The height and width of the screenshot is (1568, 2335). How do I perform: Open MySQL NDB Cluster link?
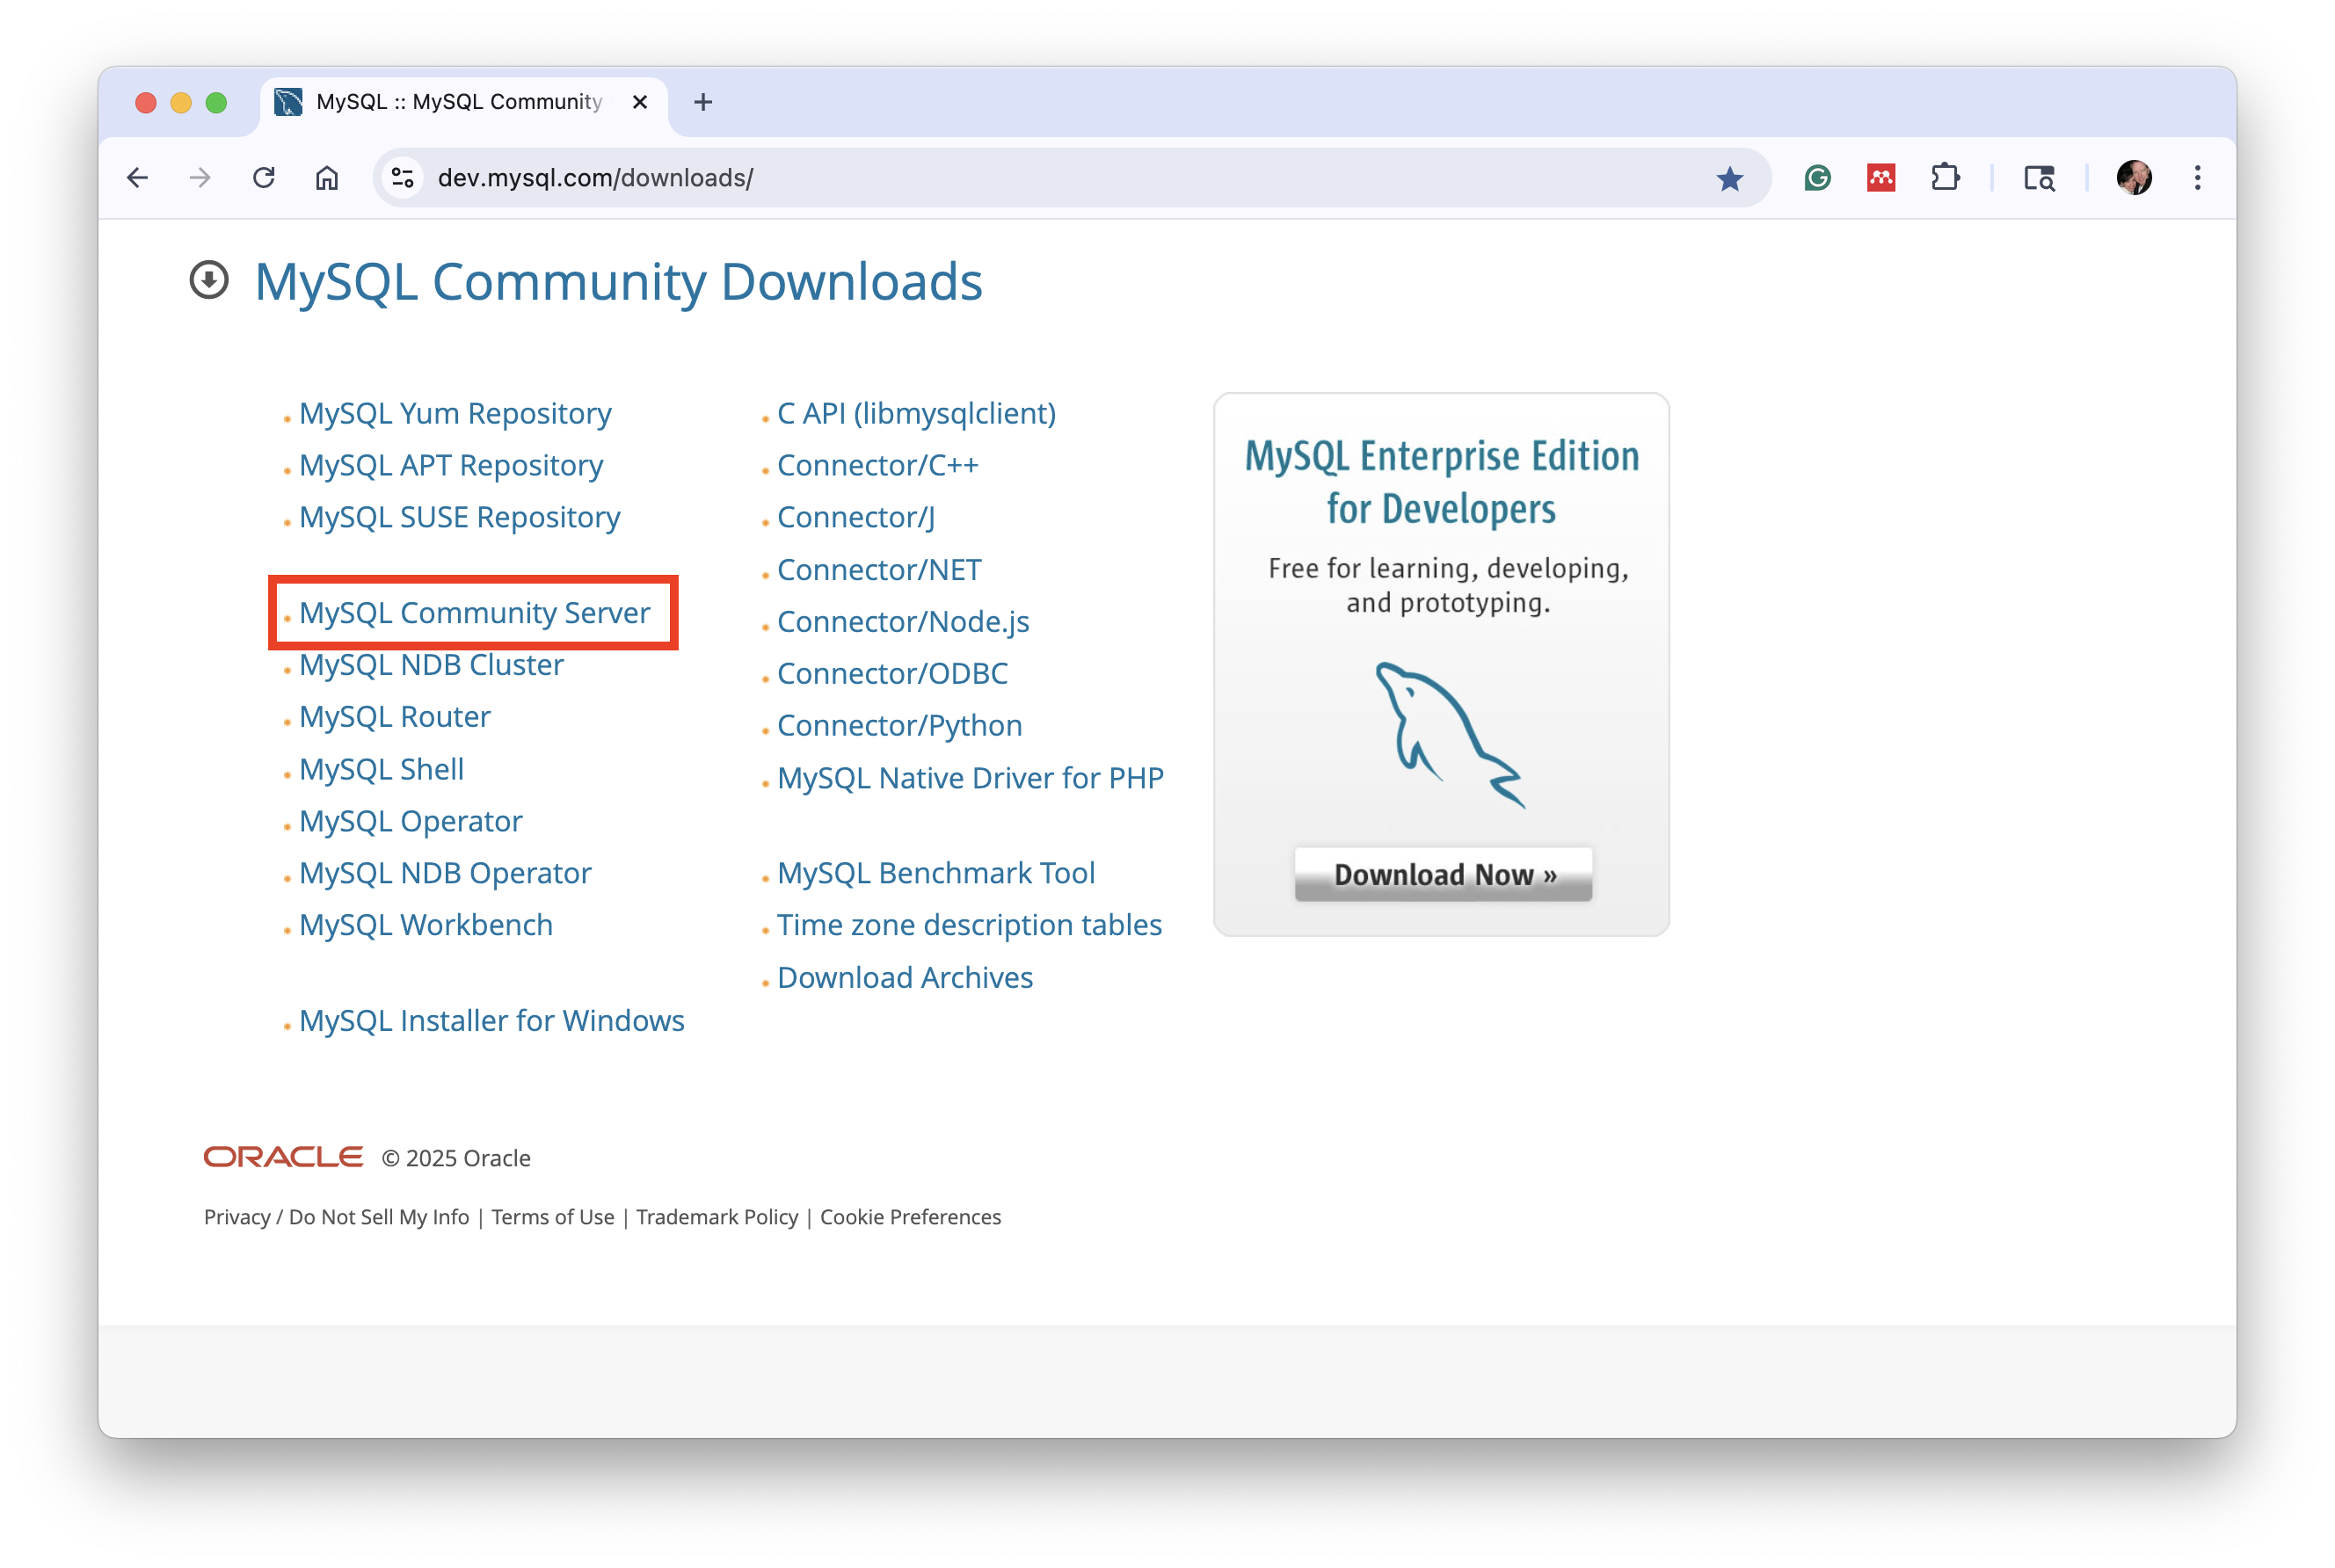tap(431, 664)
